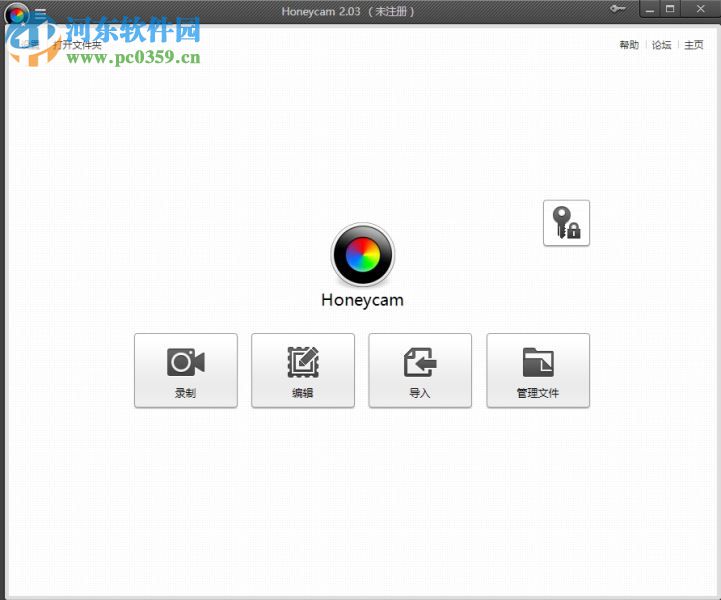The image size is (721, 600).
Task: Open the hamburger menu in title bar
Action: 40,13
